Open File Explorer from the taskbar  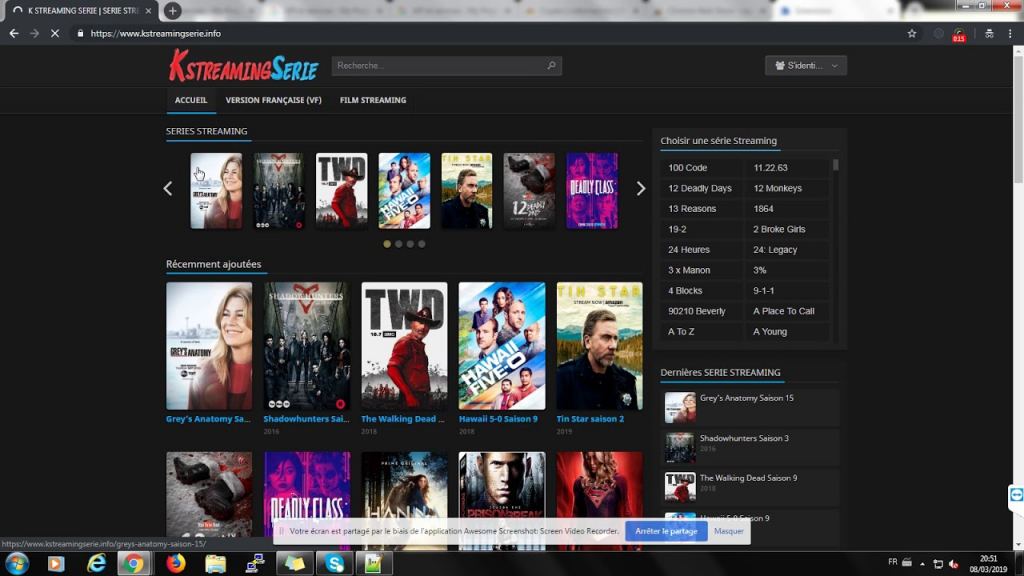(x=215, y=563)
